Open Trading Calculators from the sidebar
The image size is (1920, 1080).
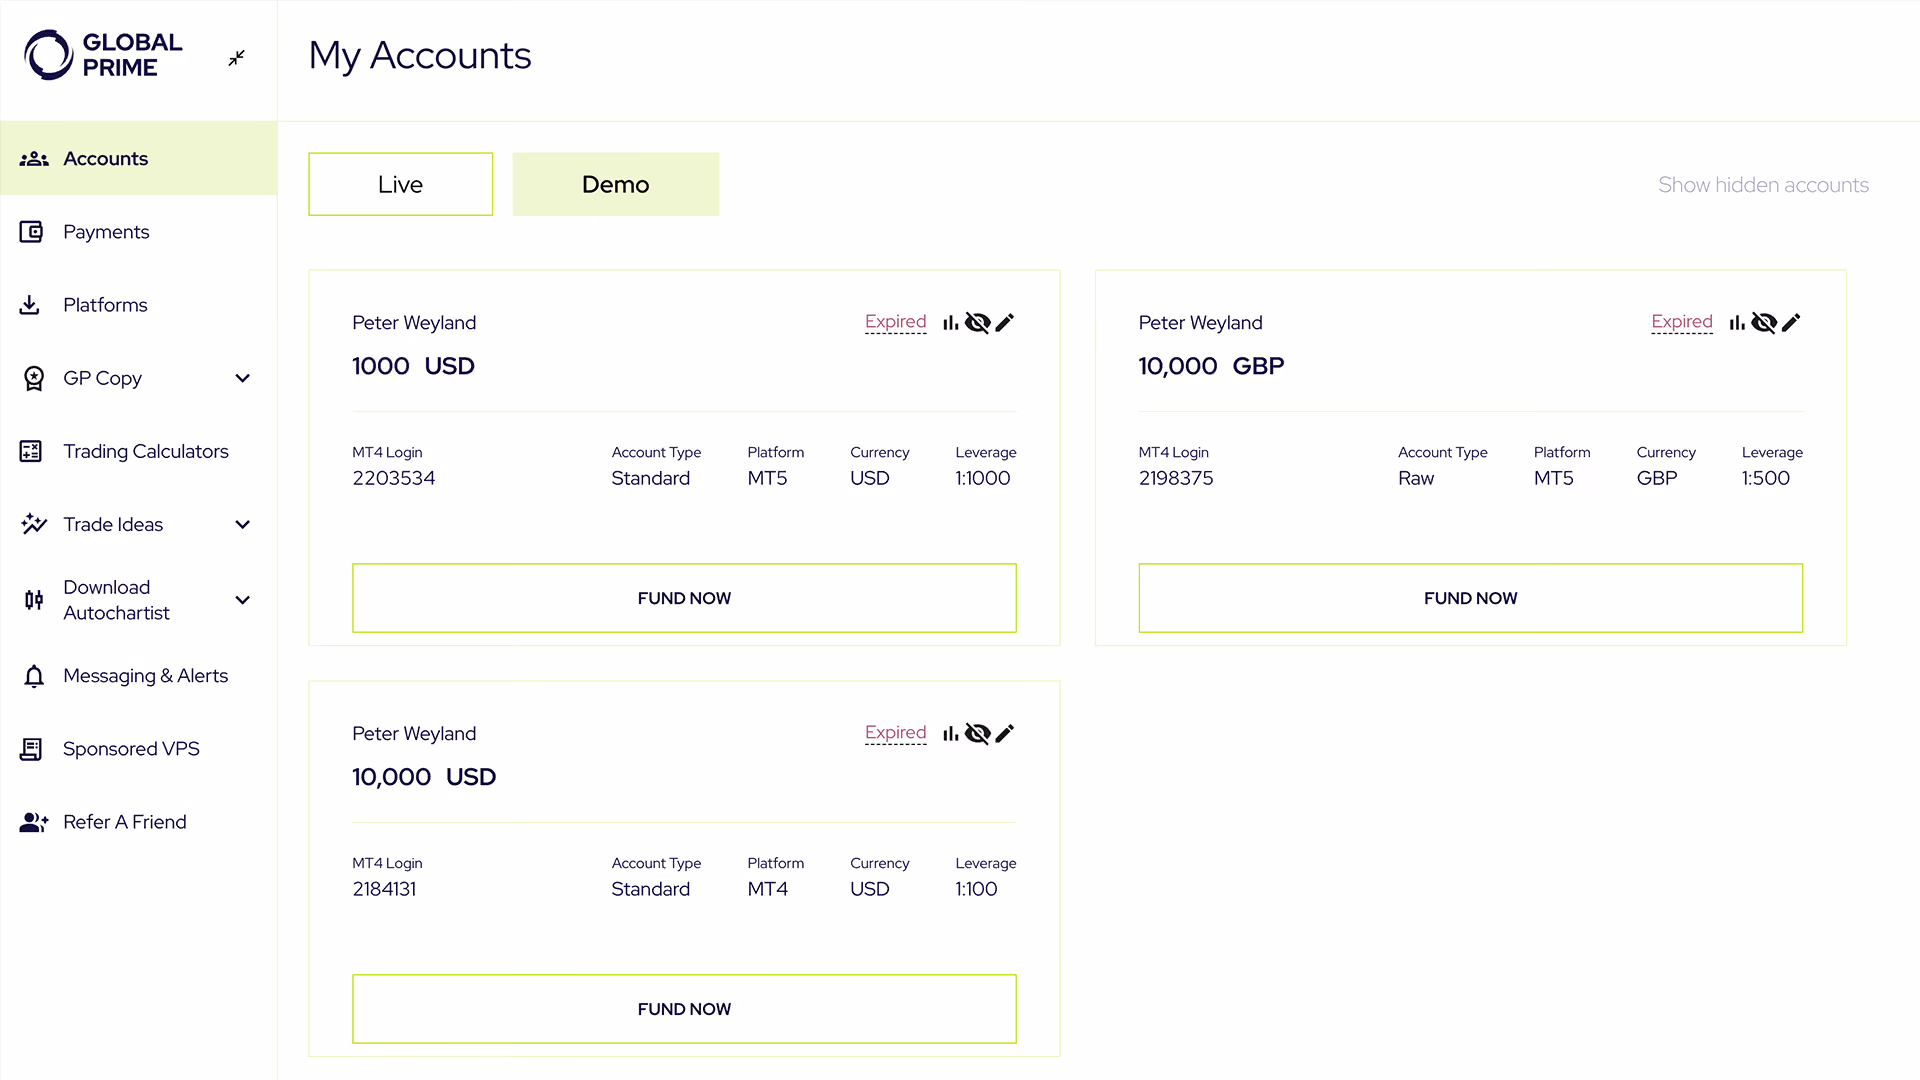pyautogui.click(x=138, y=451)
